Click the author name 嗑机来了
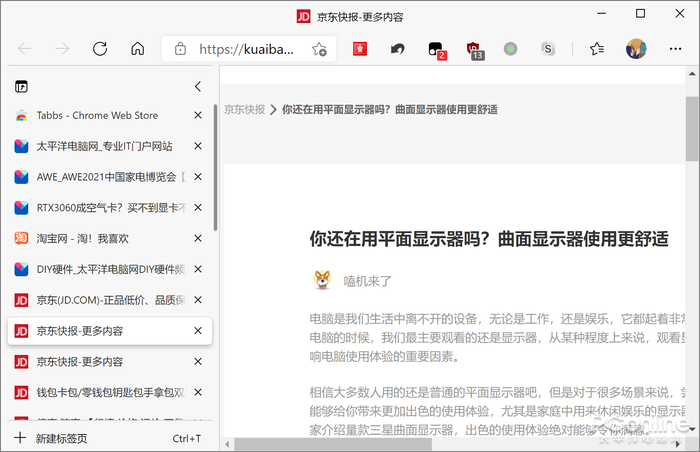The image size is (700, 452). [x=368, y=281]
